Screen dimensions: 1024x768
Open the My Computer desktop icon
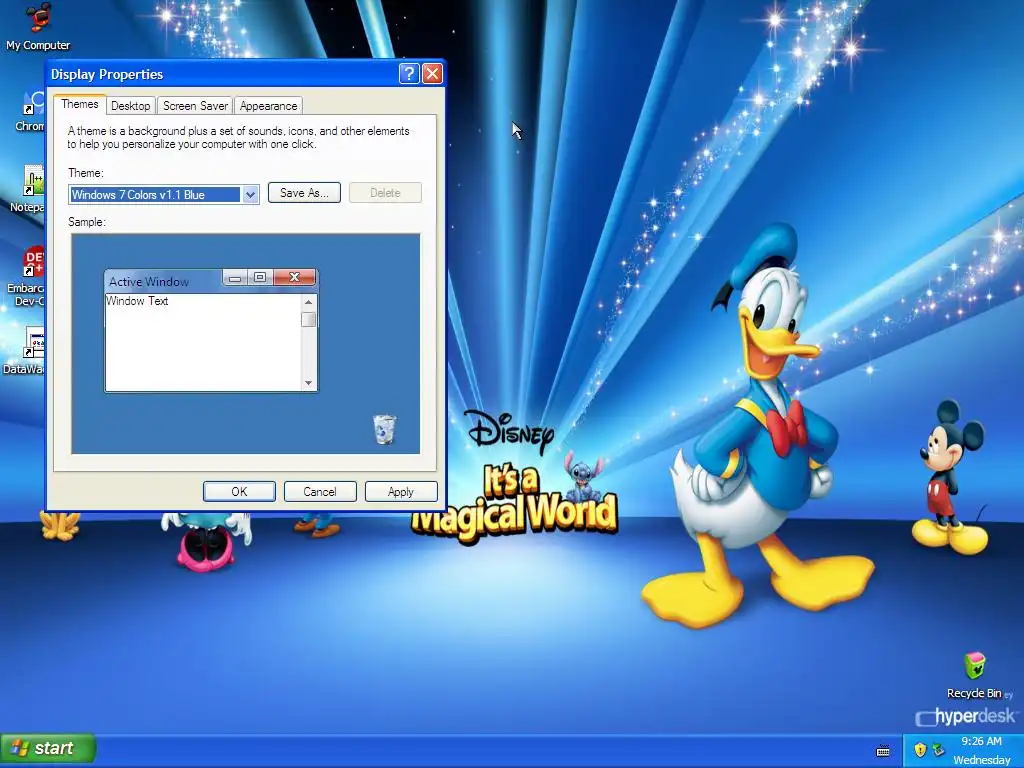point(38,26)
